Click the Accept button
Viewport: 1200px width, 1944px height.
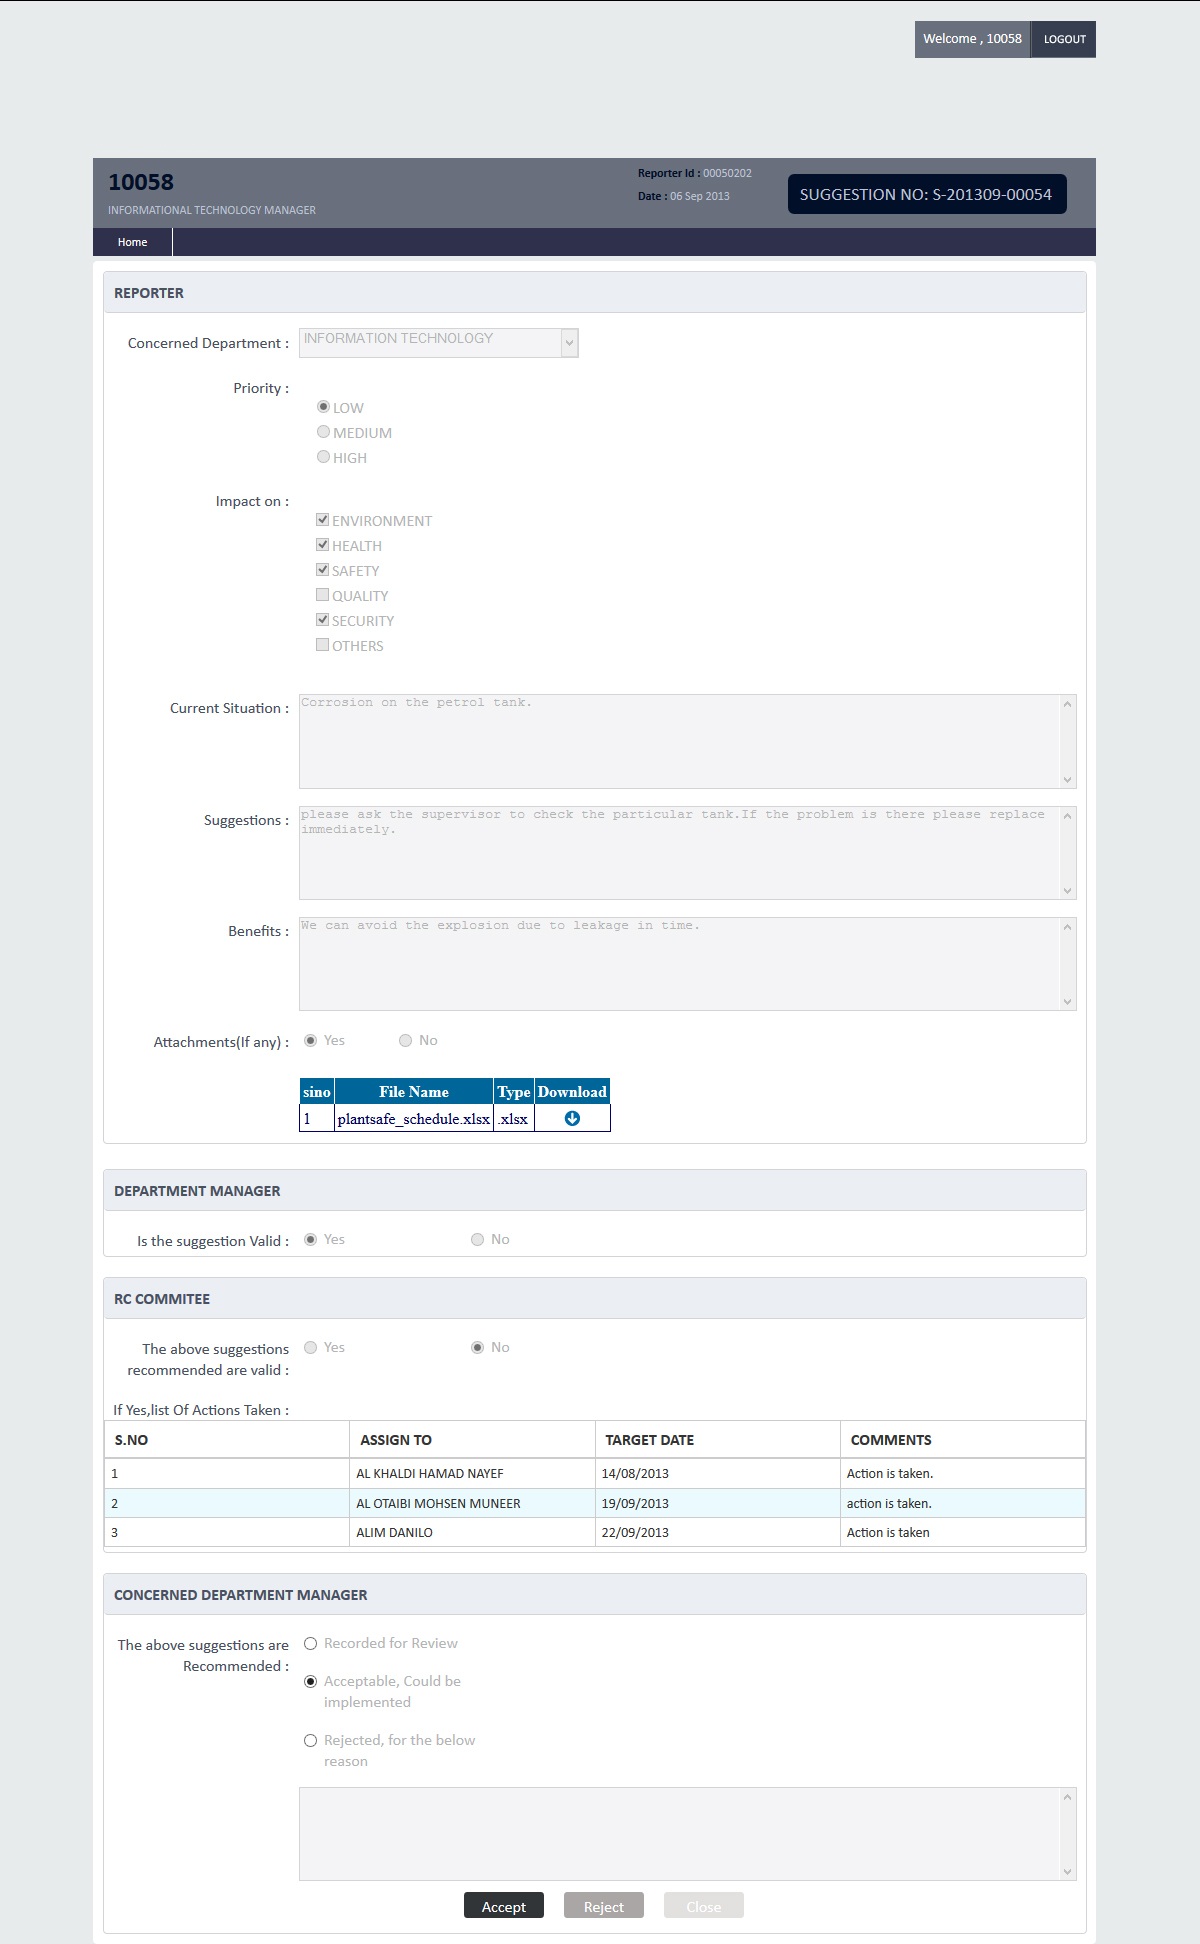(x=504, y=1906)
